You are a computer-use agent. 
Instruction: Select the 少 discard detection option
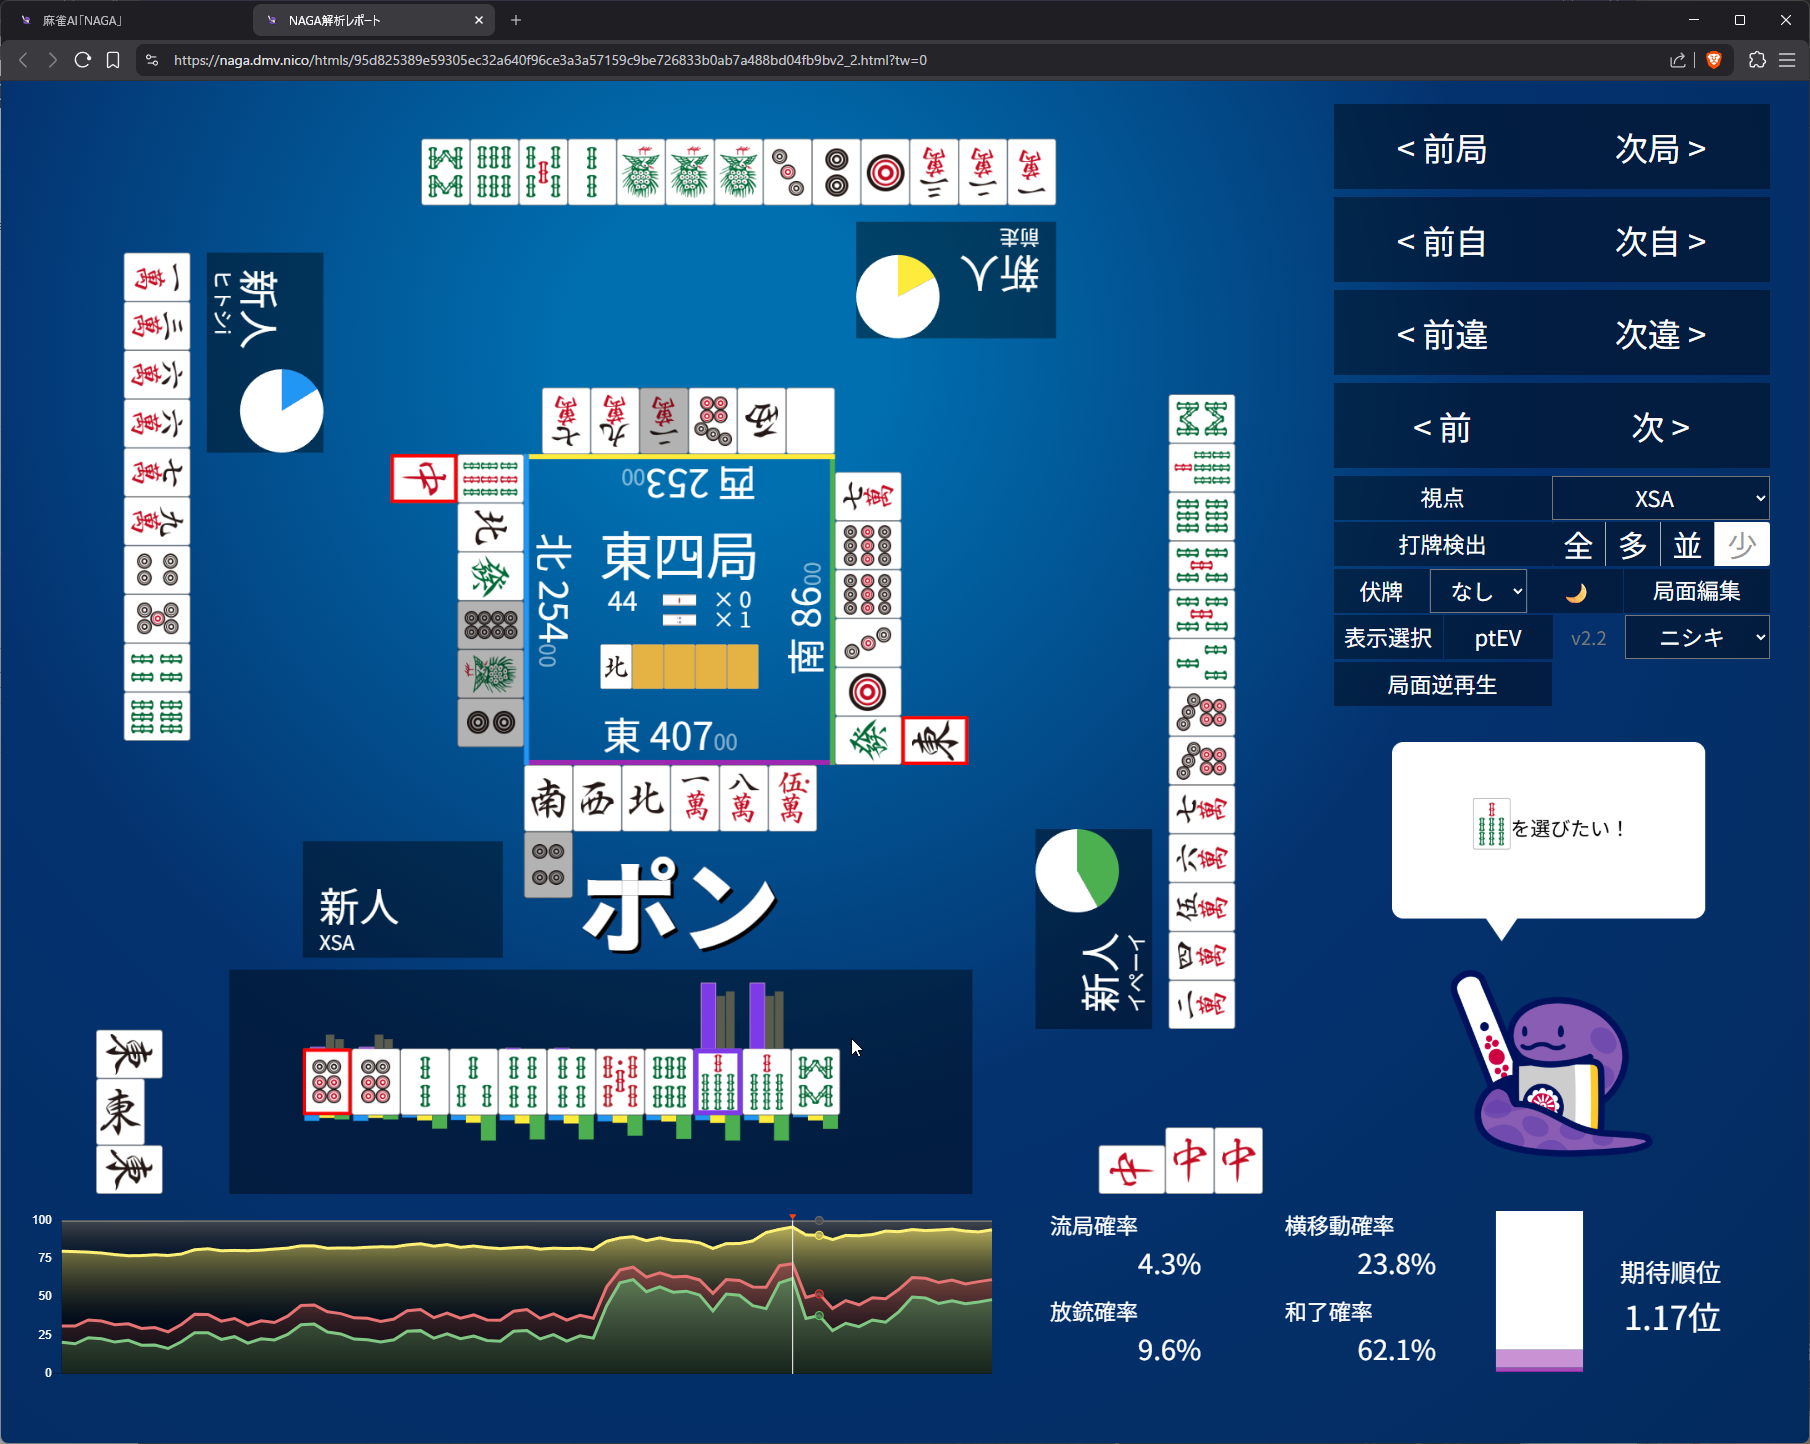1741,545
